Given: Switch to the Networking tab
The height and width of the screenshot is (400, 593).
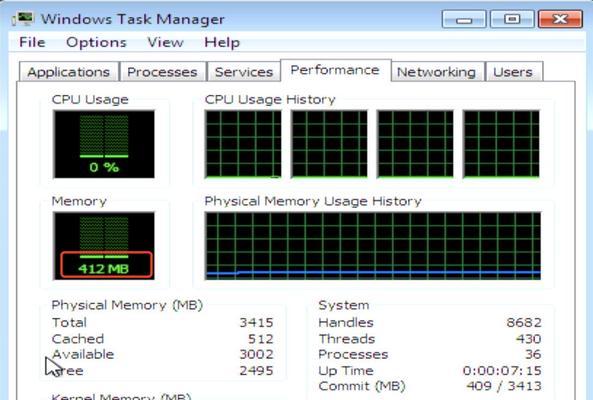Looking at the screenshot, I should coord(436,72).
